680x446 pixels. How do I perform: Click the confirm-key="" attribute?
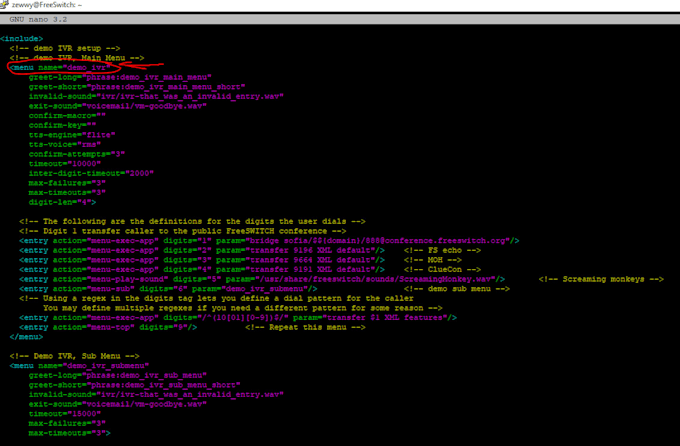click(x=62, y=125)
